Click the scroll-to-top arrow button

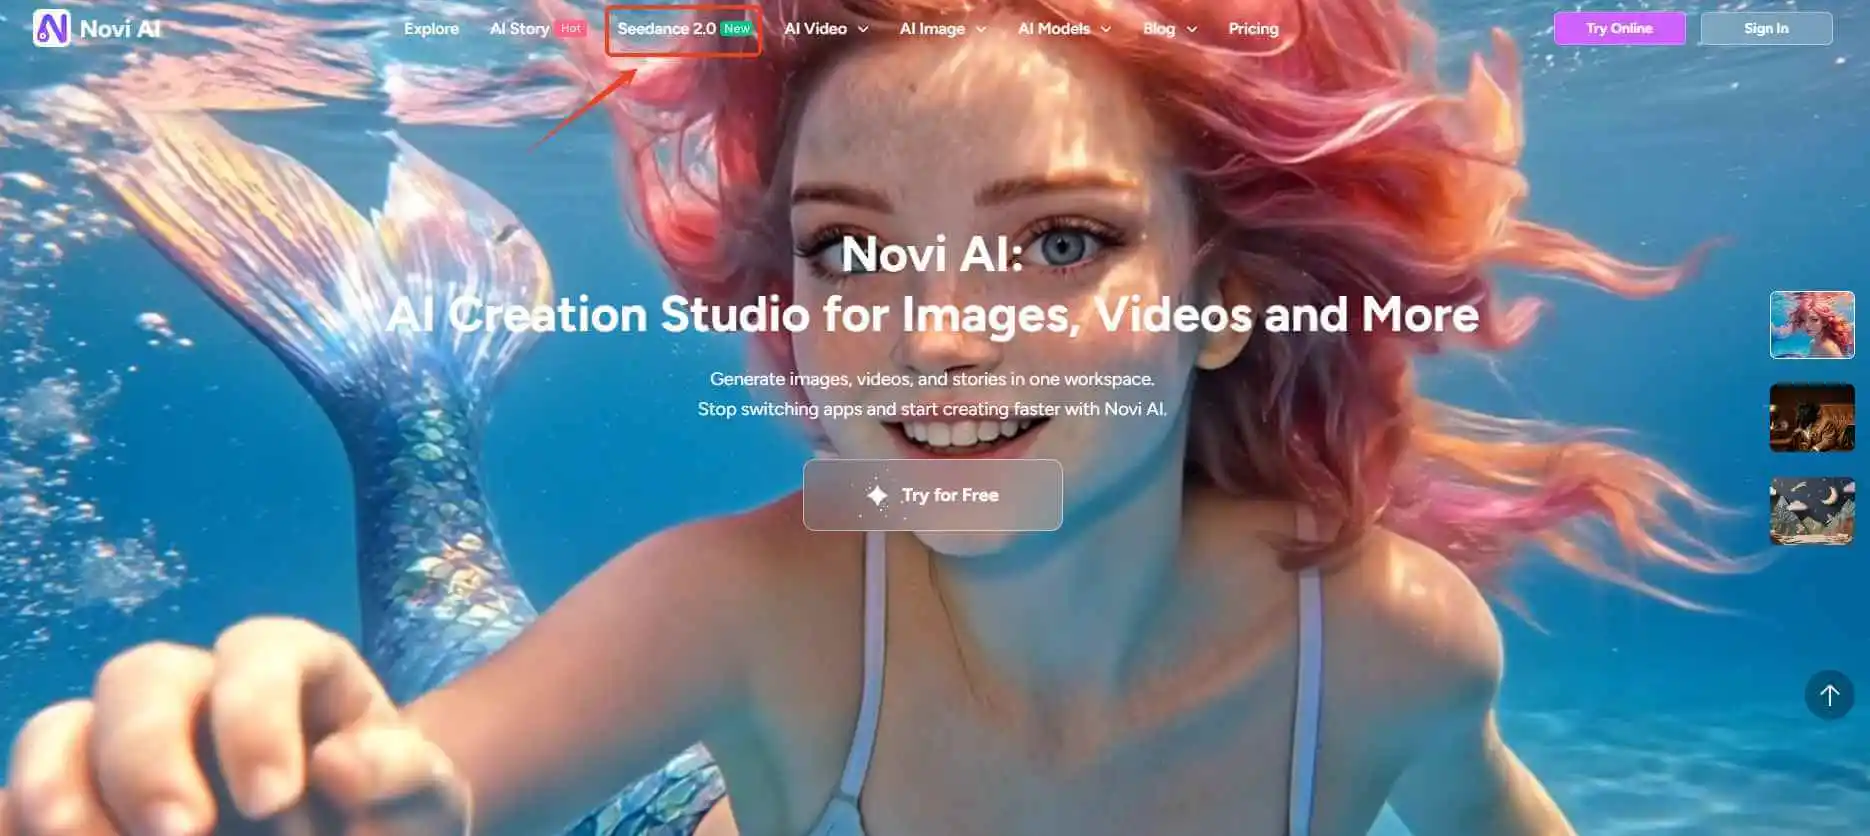pyautogui.click(x=1829, y=695)
